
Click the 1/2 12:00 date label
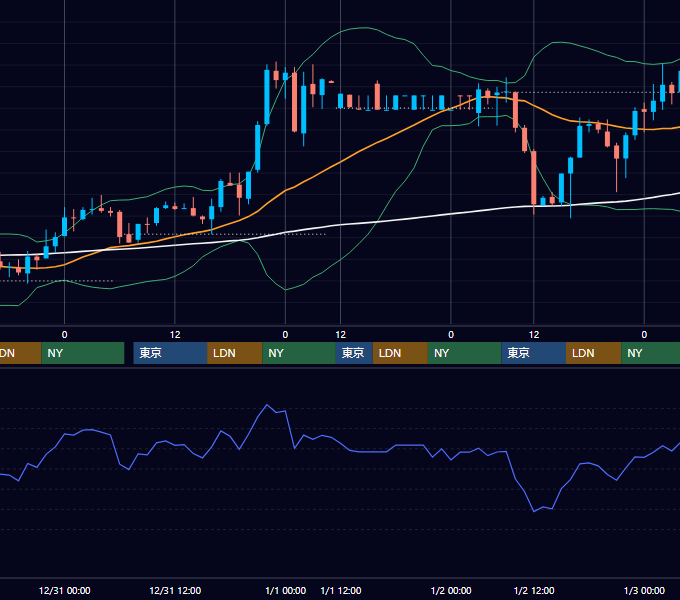point(534,590)
